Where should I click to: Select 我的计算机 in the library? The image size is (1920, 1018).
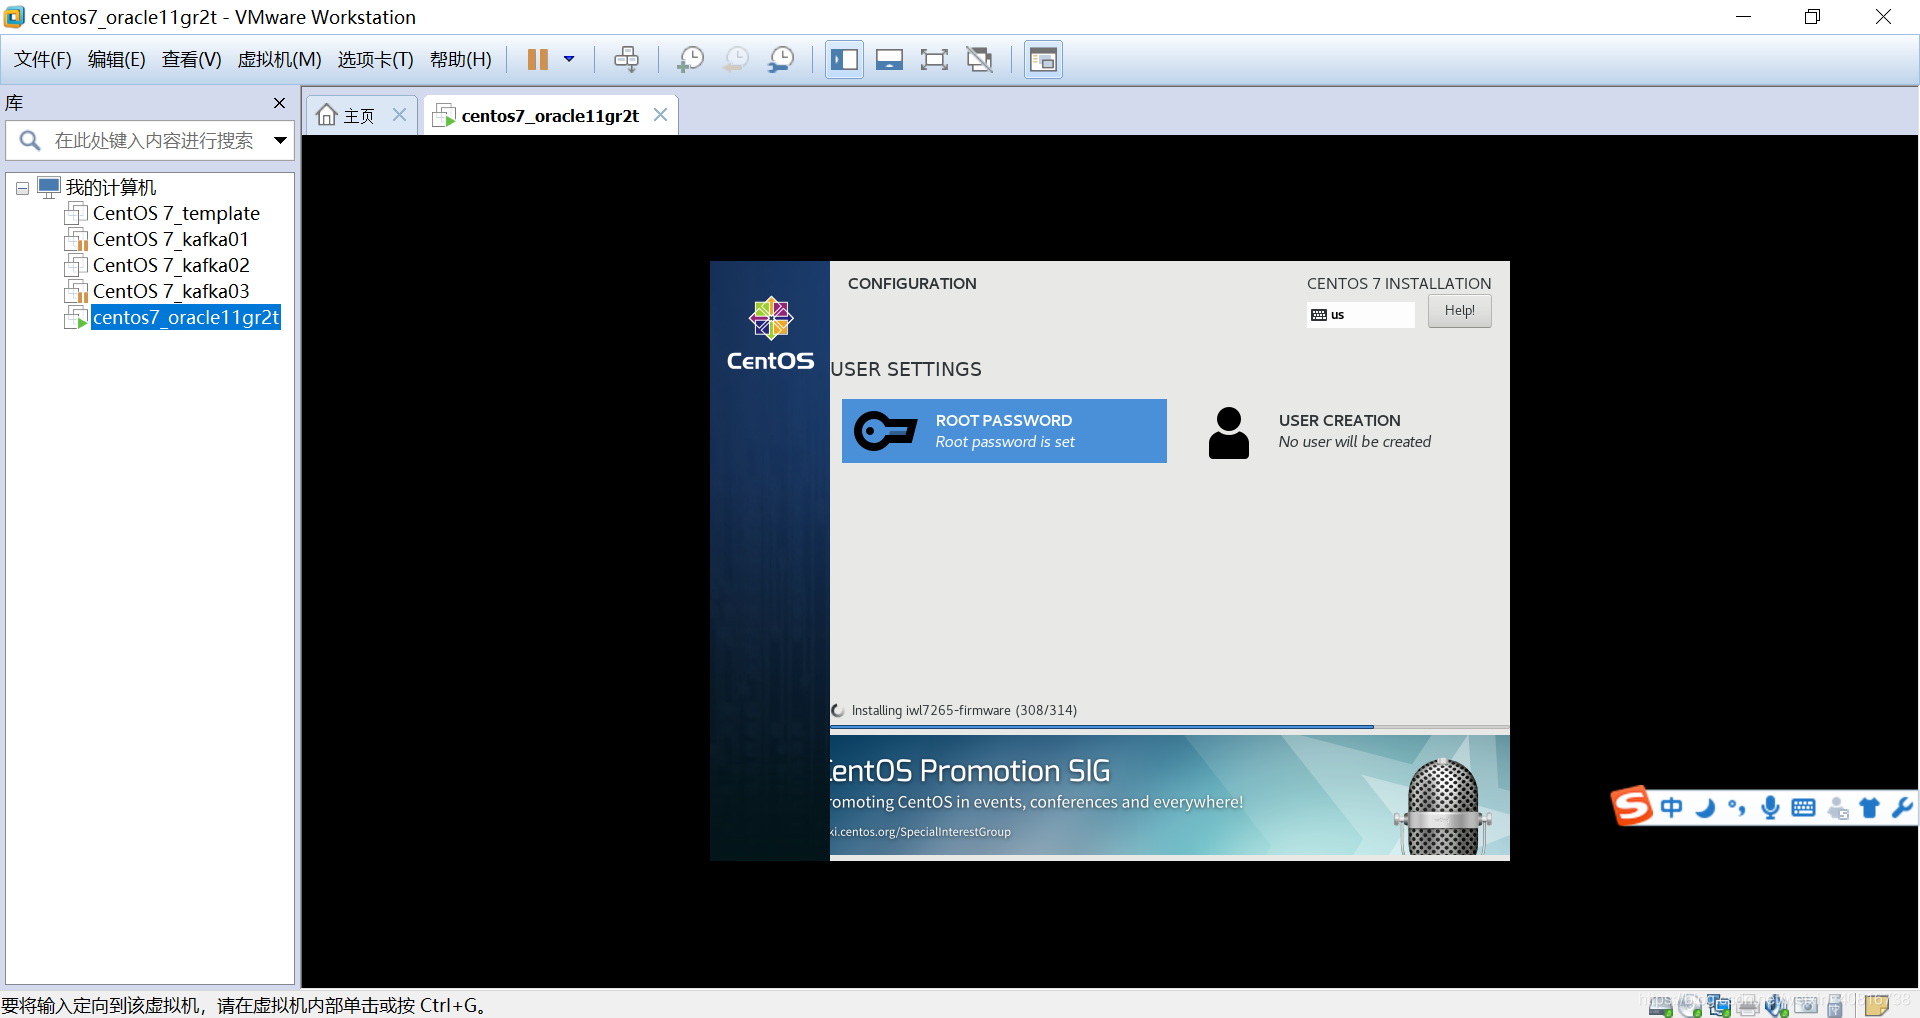tap(111, 188)
